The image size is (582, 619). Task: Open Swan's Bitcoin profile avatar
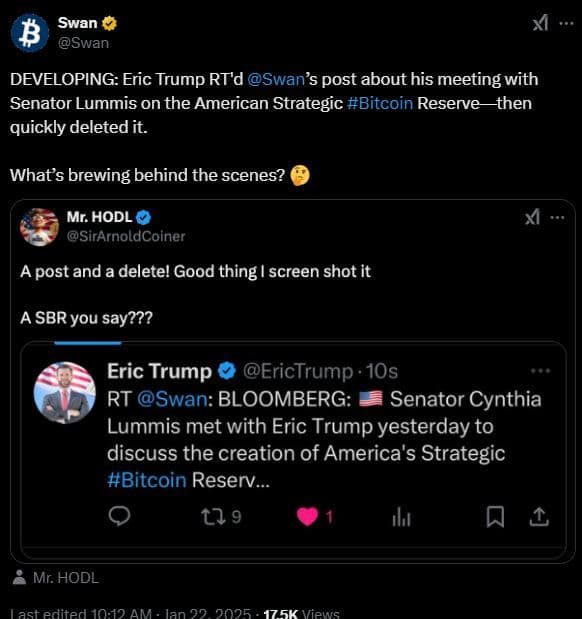coord(30,33)
